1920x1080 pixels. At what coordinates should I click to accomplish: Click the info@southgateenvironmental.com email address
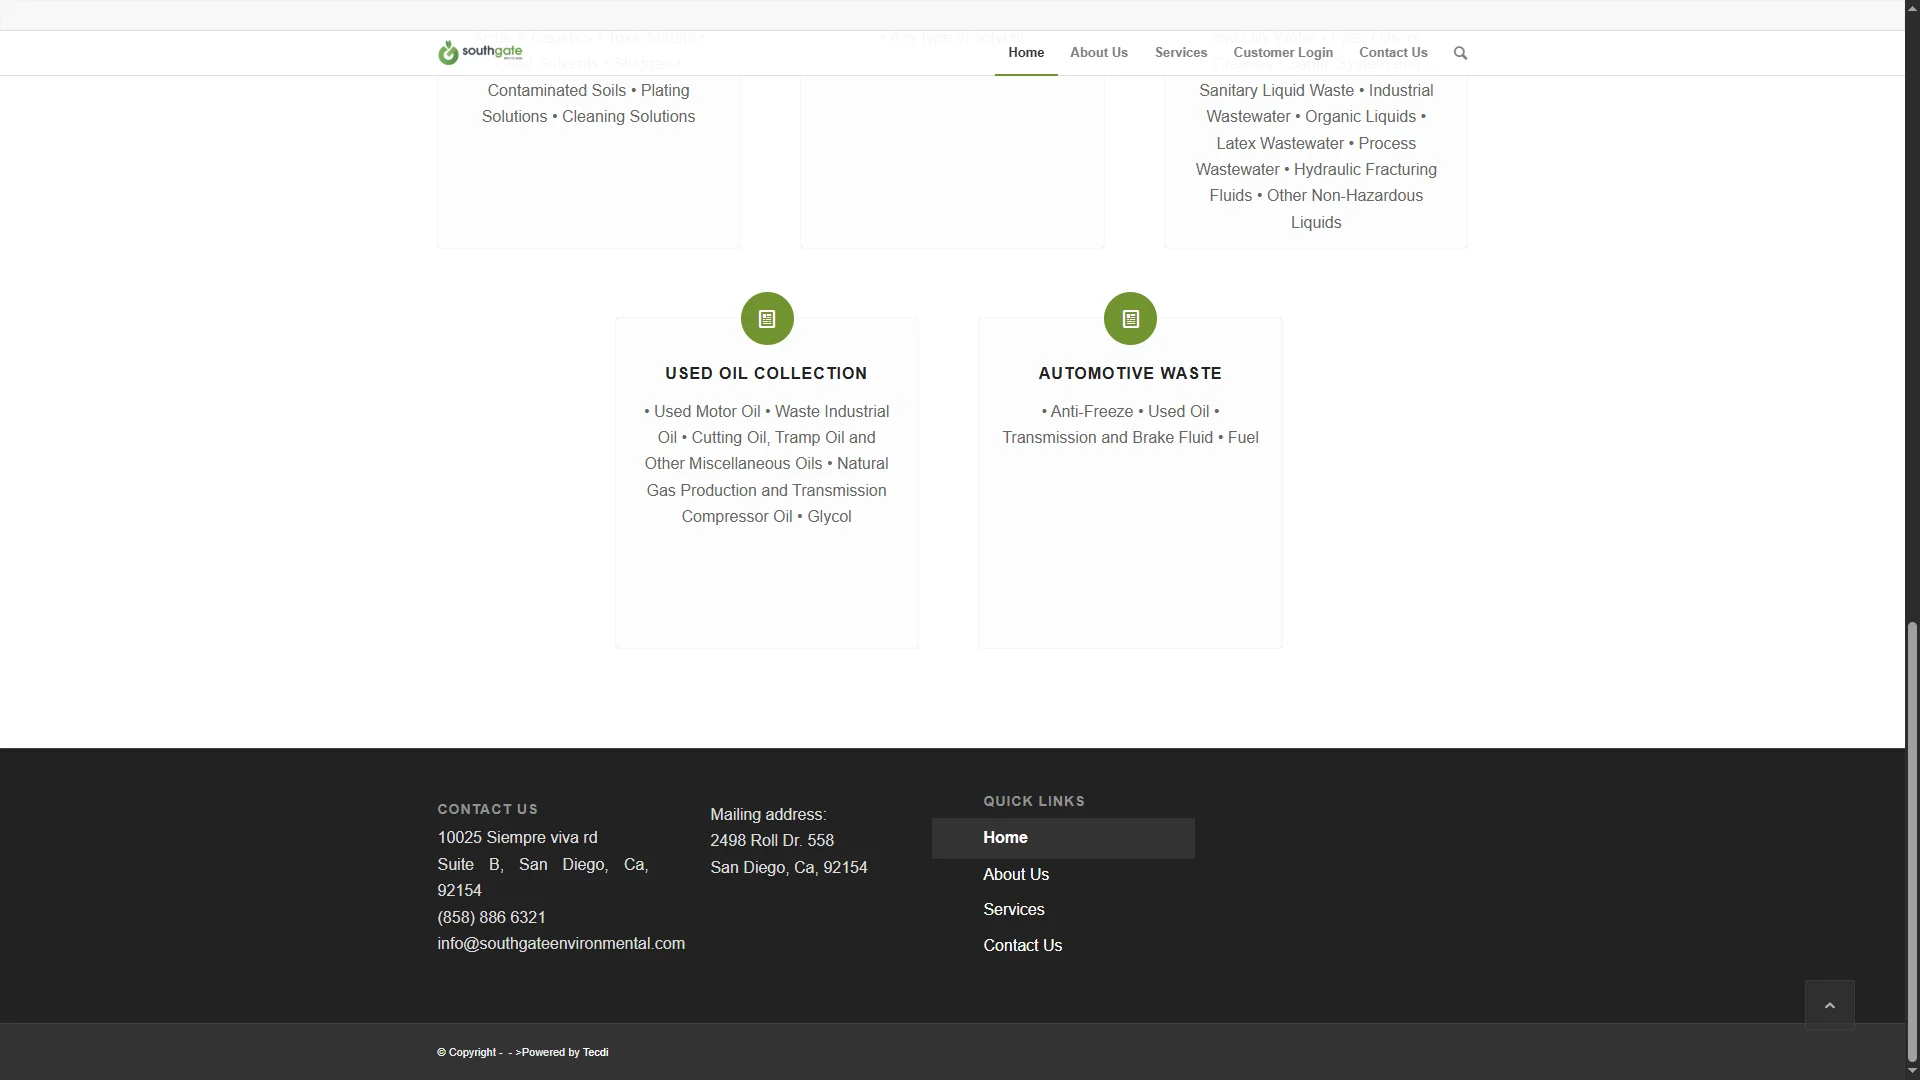pos(561,944)
